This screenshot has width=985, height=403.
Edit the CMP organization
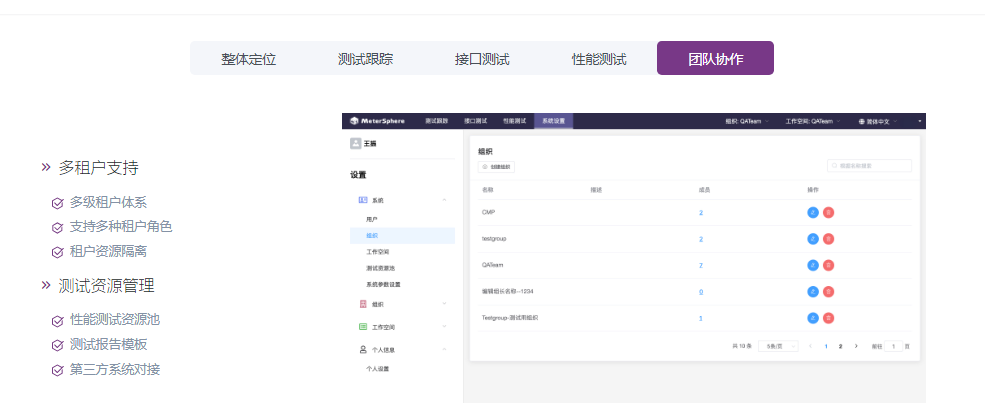813,213
